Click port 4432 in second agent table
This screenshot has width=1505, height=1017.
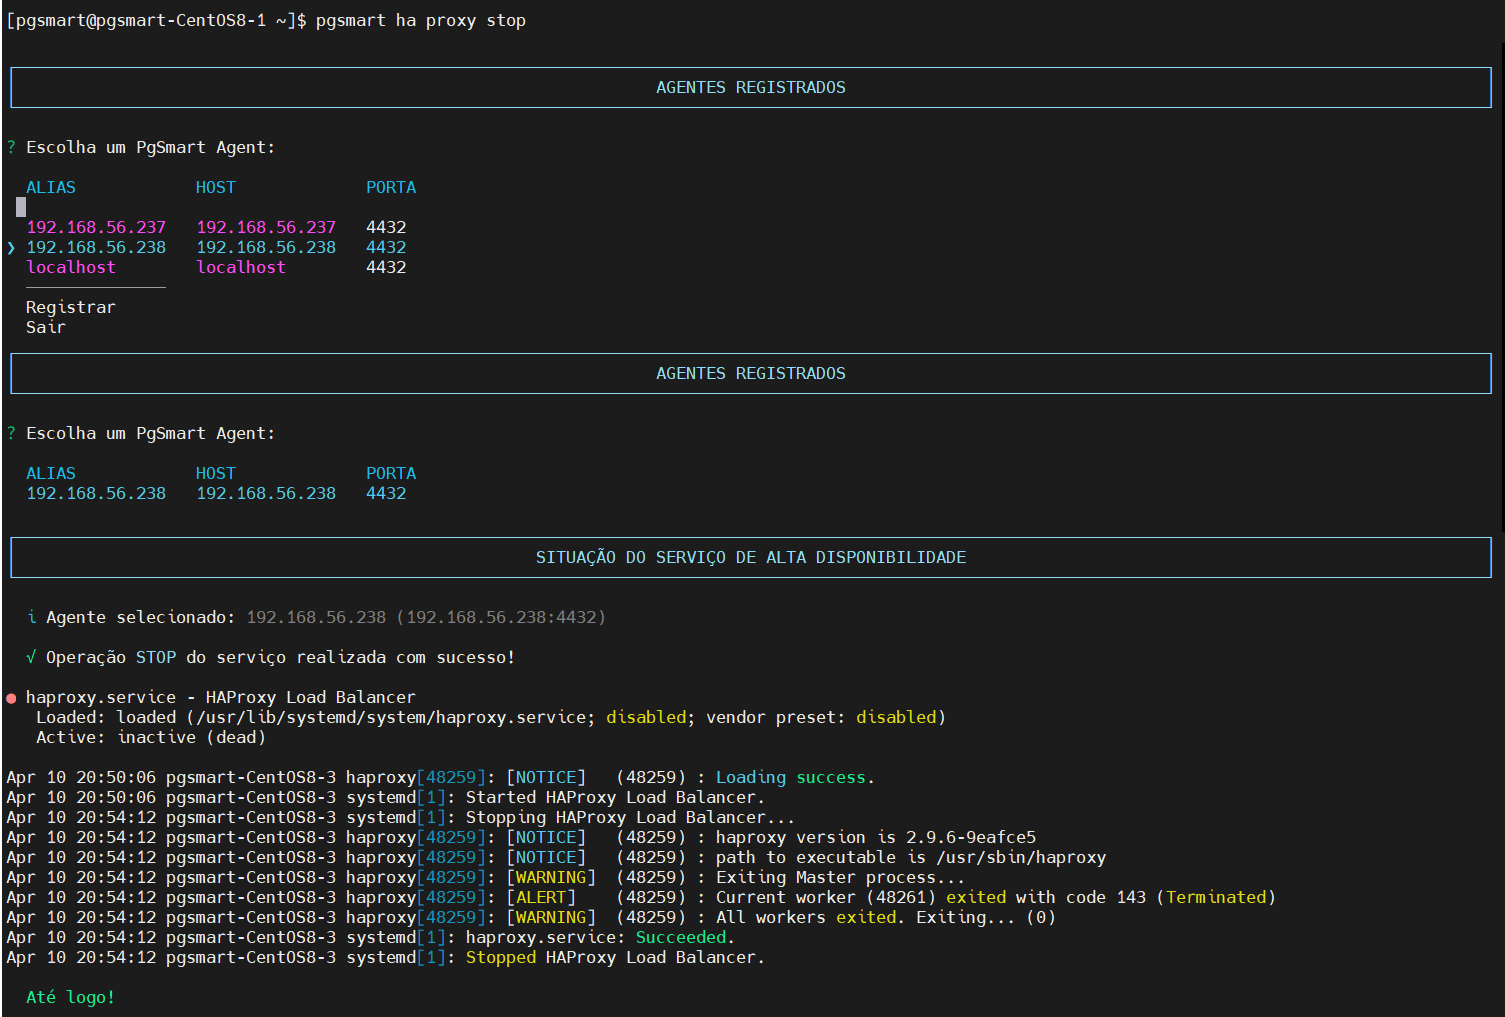click(386, 493)
